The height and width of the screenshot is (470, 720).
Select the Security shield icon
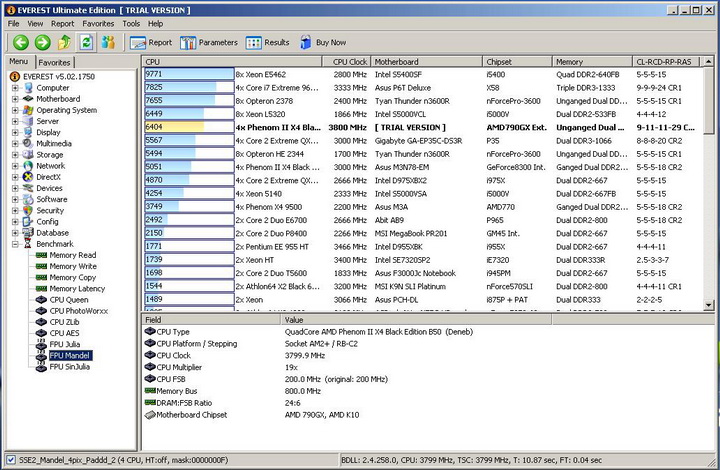28,210
